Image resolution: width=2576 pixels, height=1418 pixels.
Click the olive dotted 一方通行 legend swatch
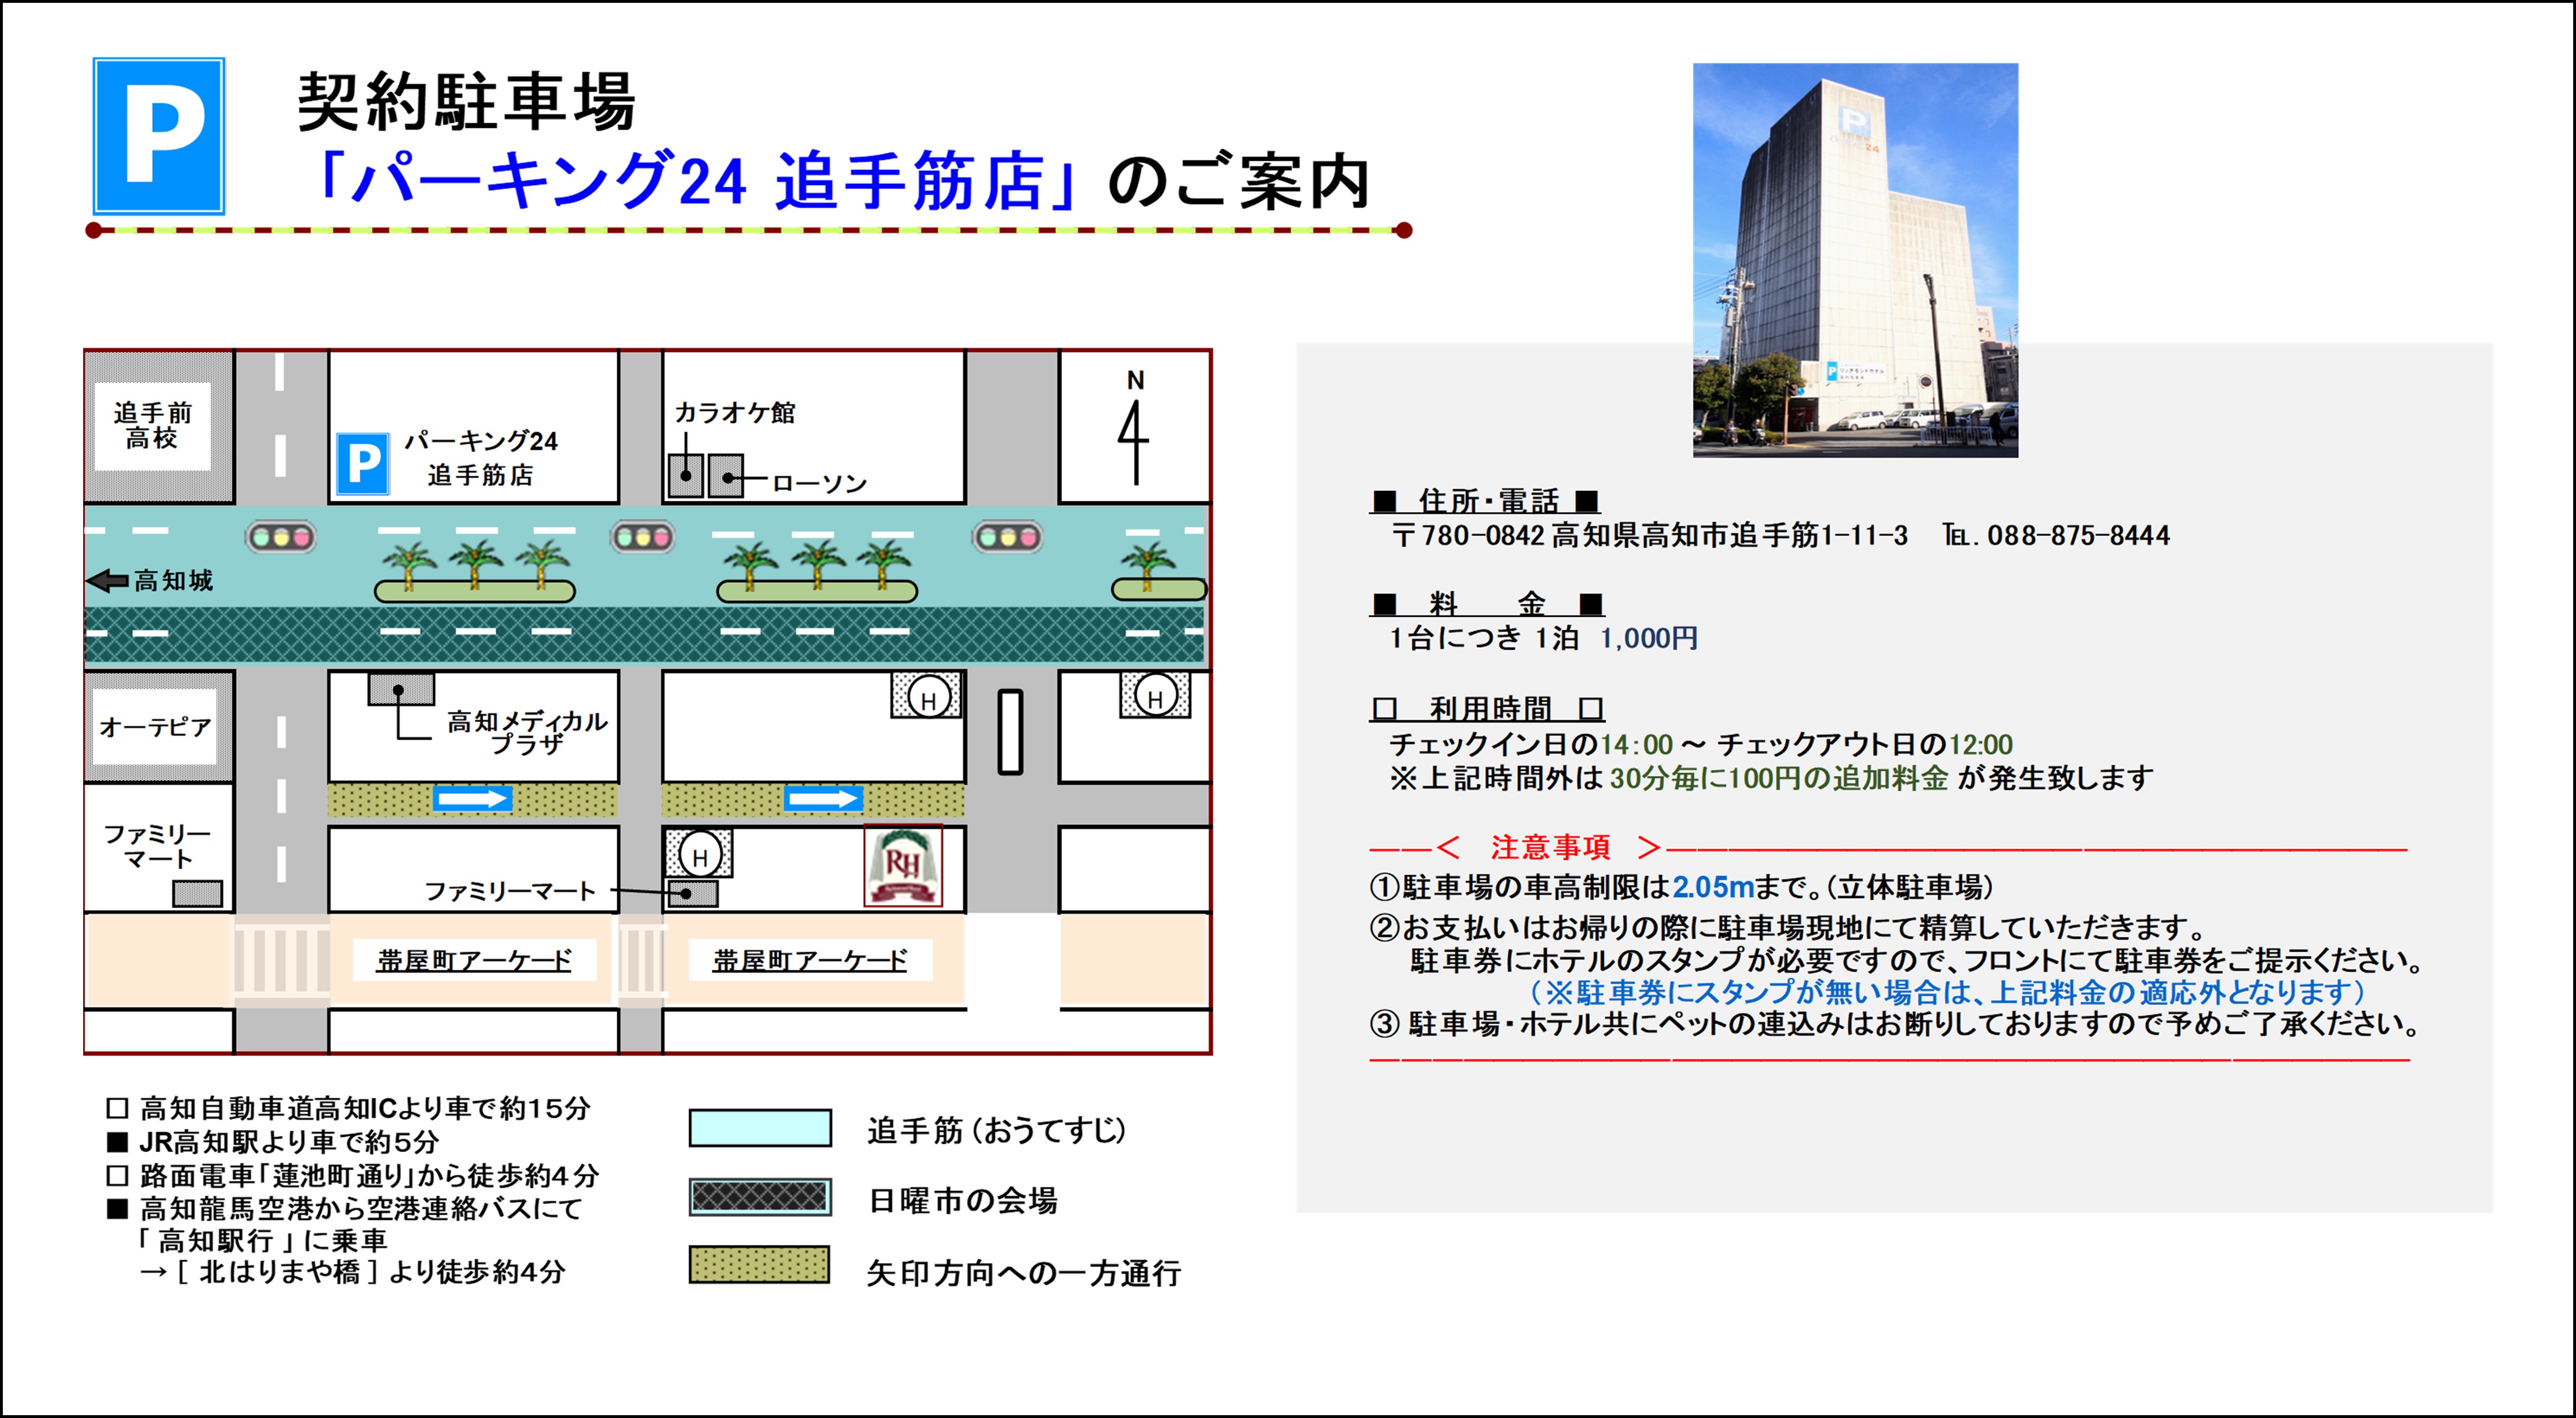[x=760, y=1265]
